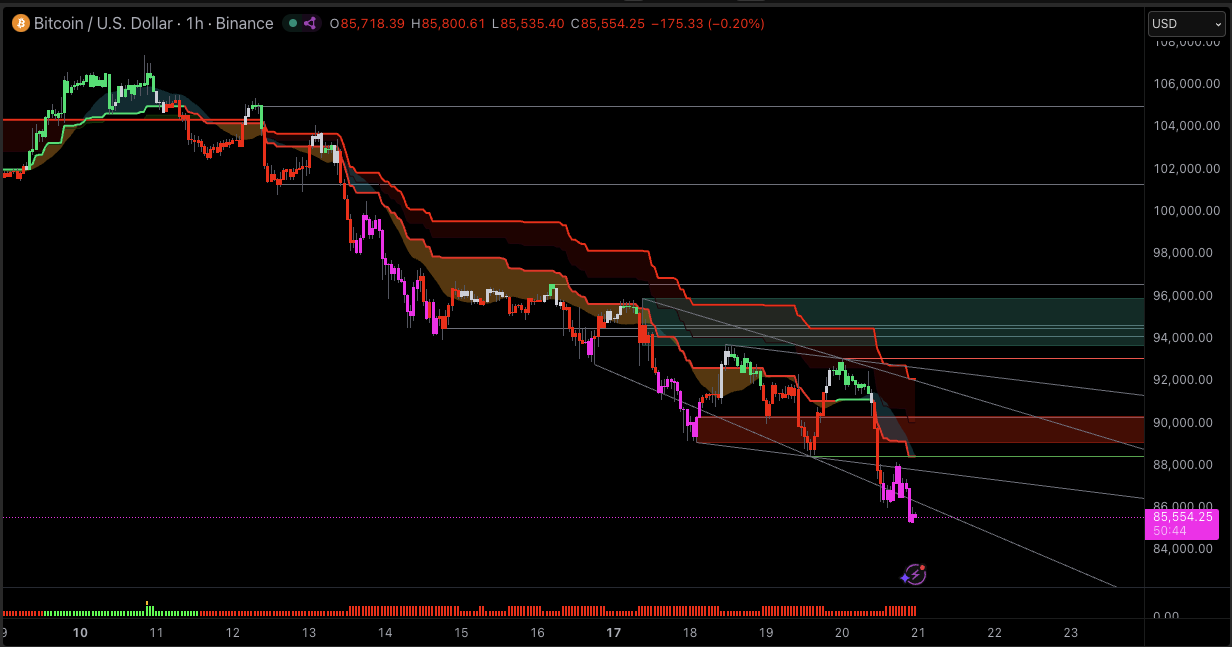Image resolution: width=1232 pixels, height=647 pixels.
Task: Open the AI assistant lightning icon
Action: pyautogui.click(x=915, y=574)
